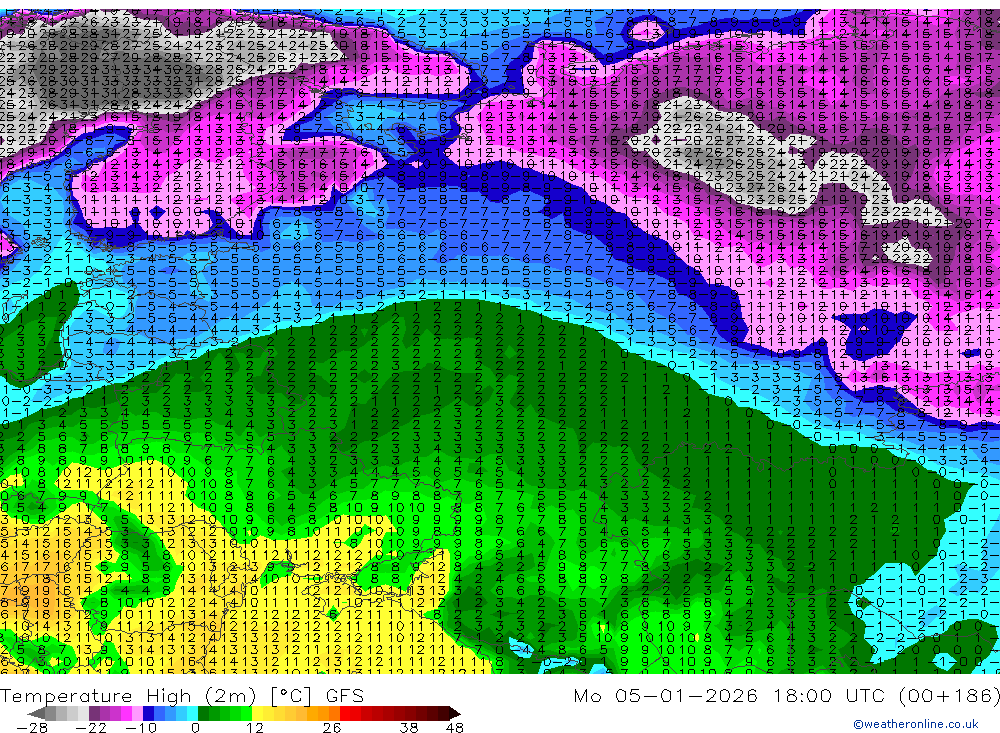Click the '-28' legend label
The height and width of the screenshot is (733, 1000).
[x=32, y=728]
